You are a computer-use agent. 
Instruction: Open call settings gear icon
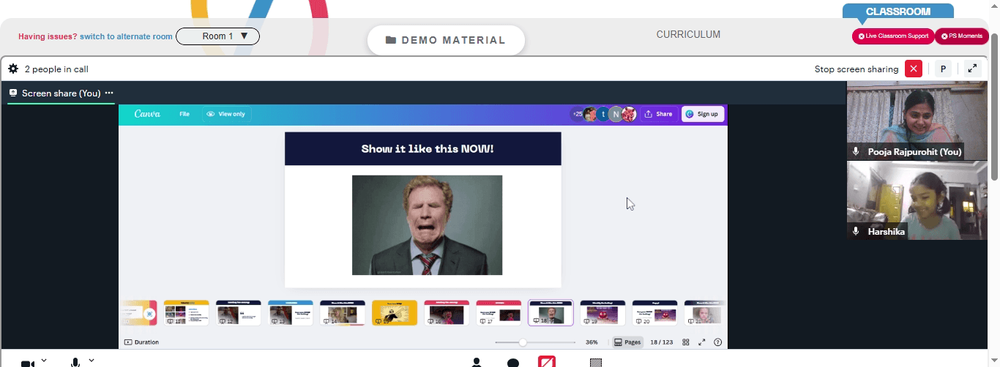[x=13, y=69]
